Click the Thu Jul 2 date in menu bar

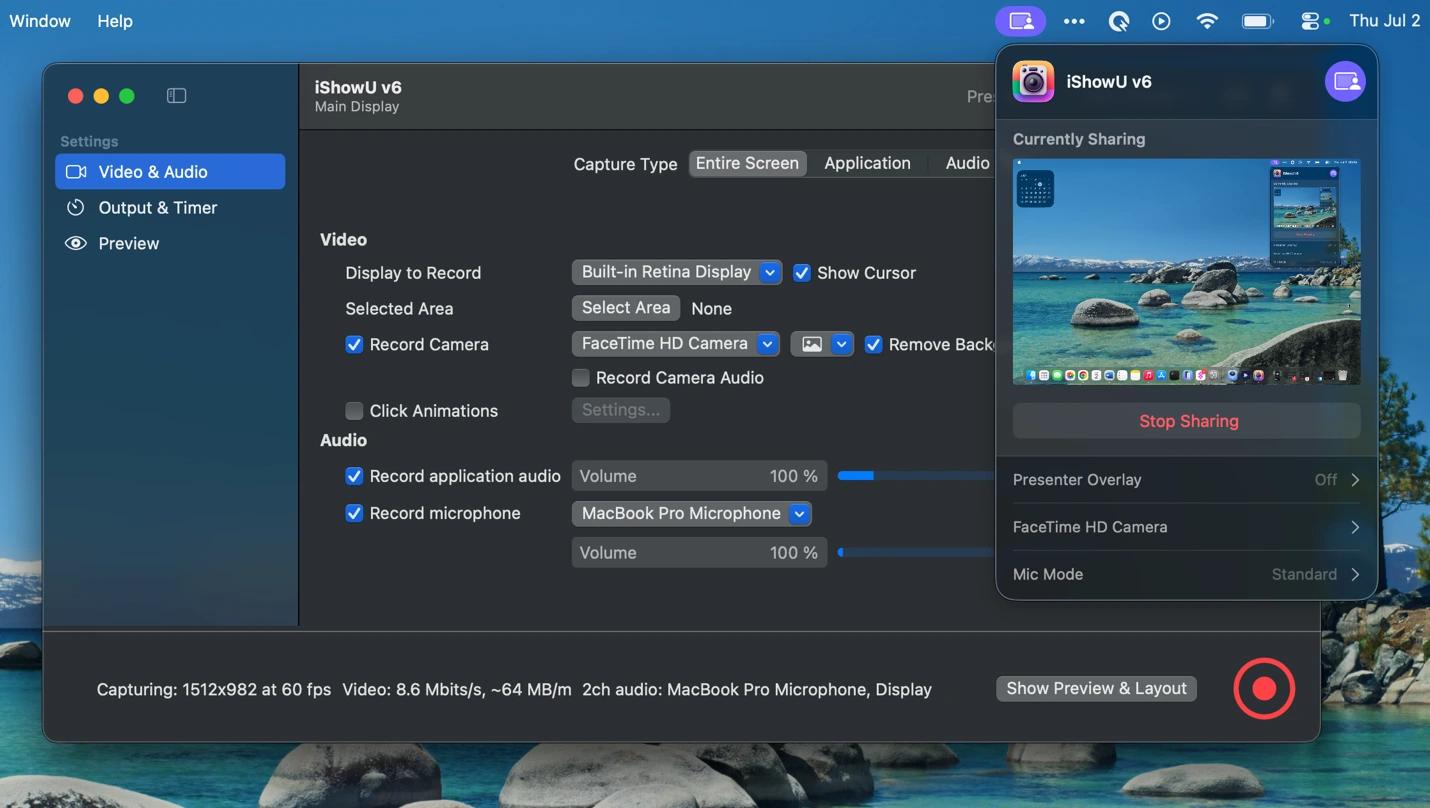[x=1384, y=21]
